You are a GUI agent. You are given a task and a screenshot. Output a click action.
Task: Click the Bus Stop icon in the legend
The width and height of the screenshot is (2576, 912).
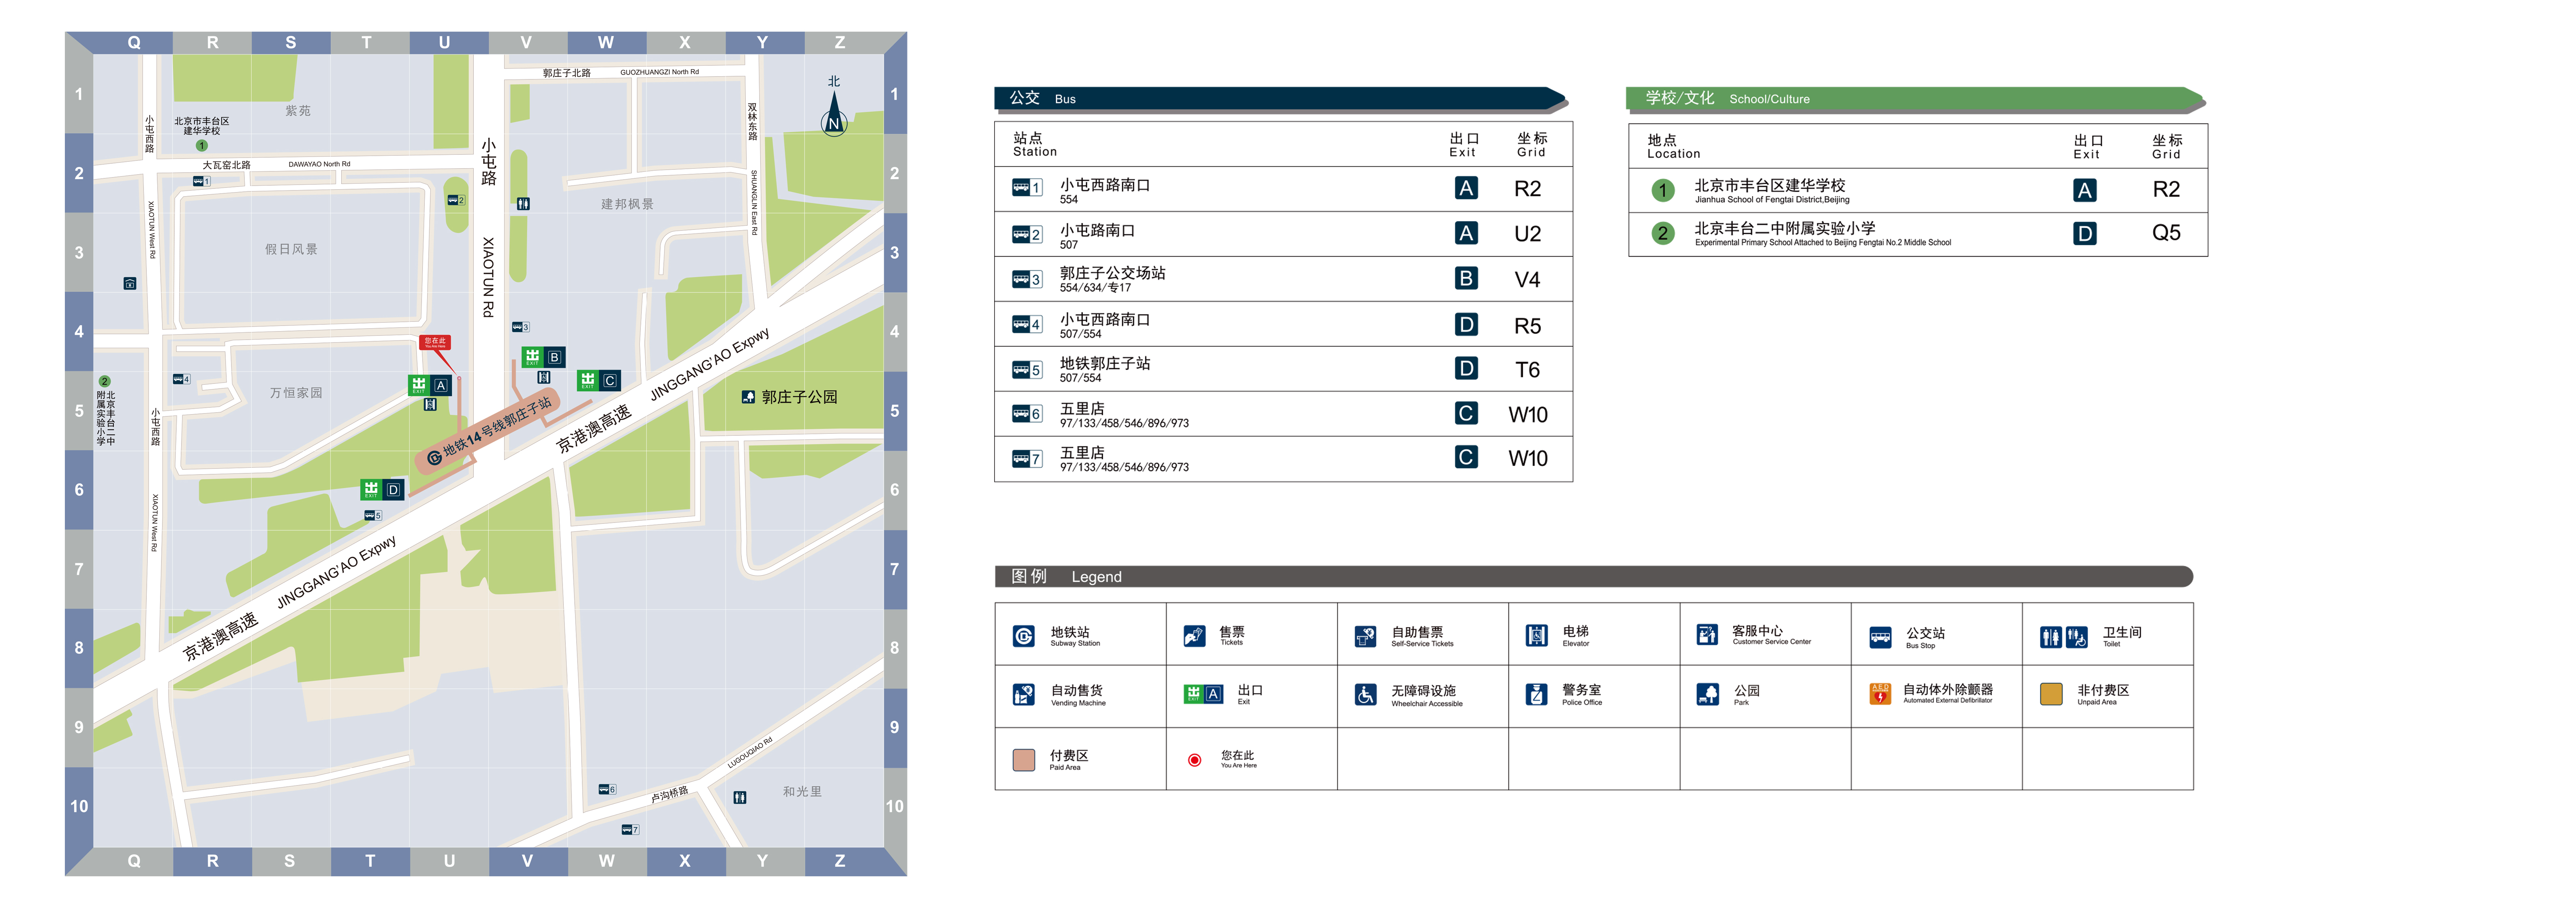click(1880, 637)
